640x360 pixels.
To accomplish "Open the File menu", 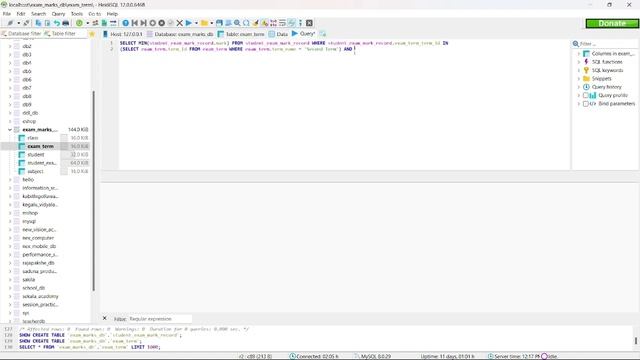I will [7, 14].
